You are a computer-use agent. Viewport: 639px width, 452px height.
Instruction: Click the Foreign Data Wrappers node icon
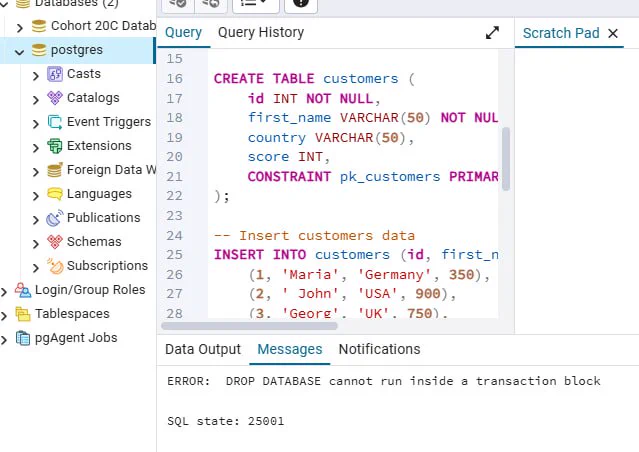point(55,170)
